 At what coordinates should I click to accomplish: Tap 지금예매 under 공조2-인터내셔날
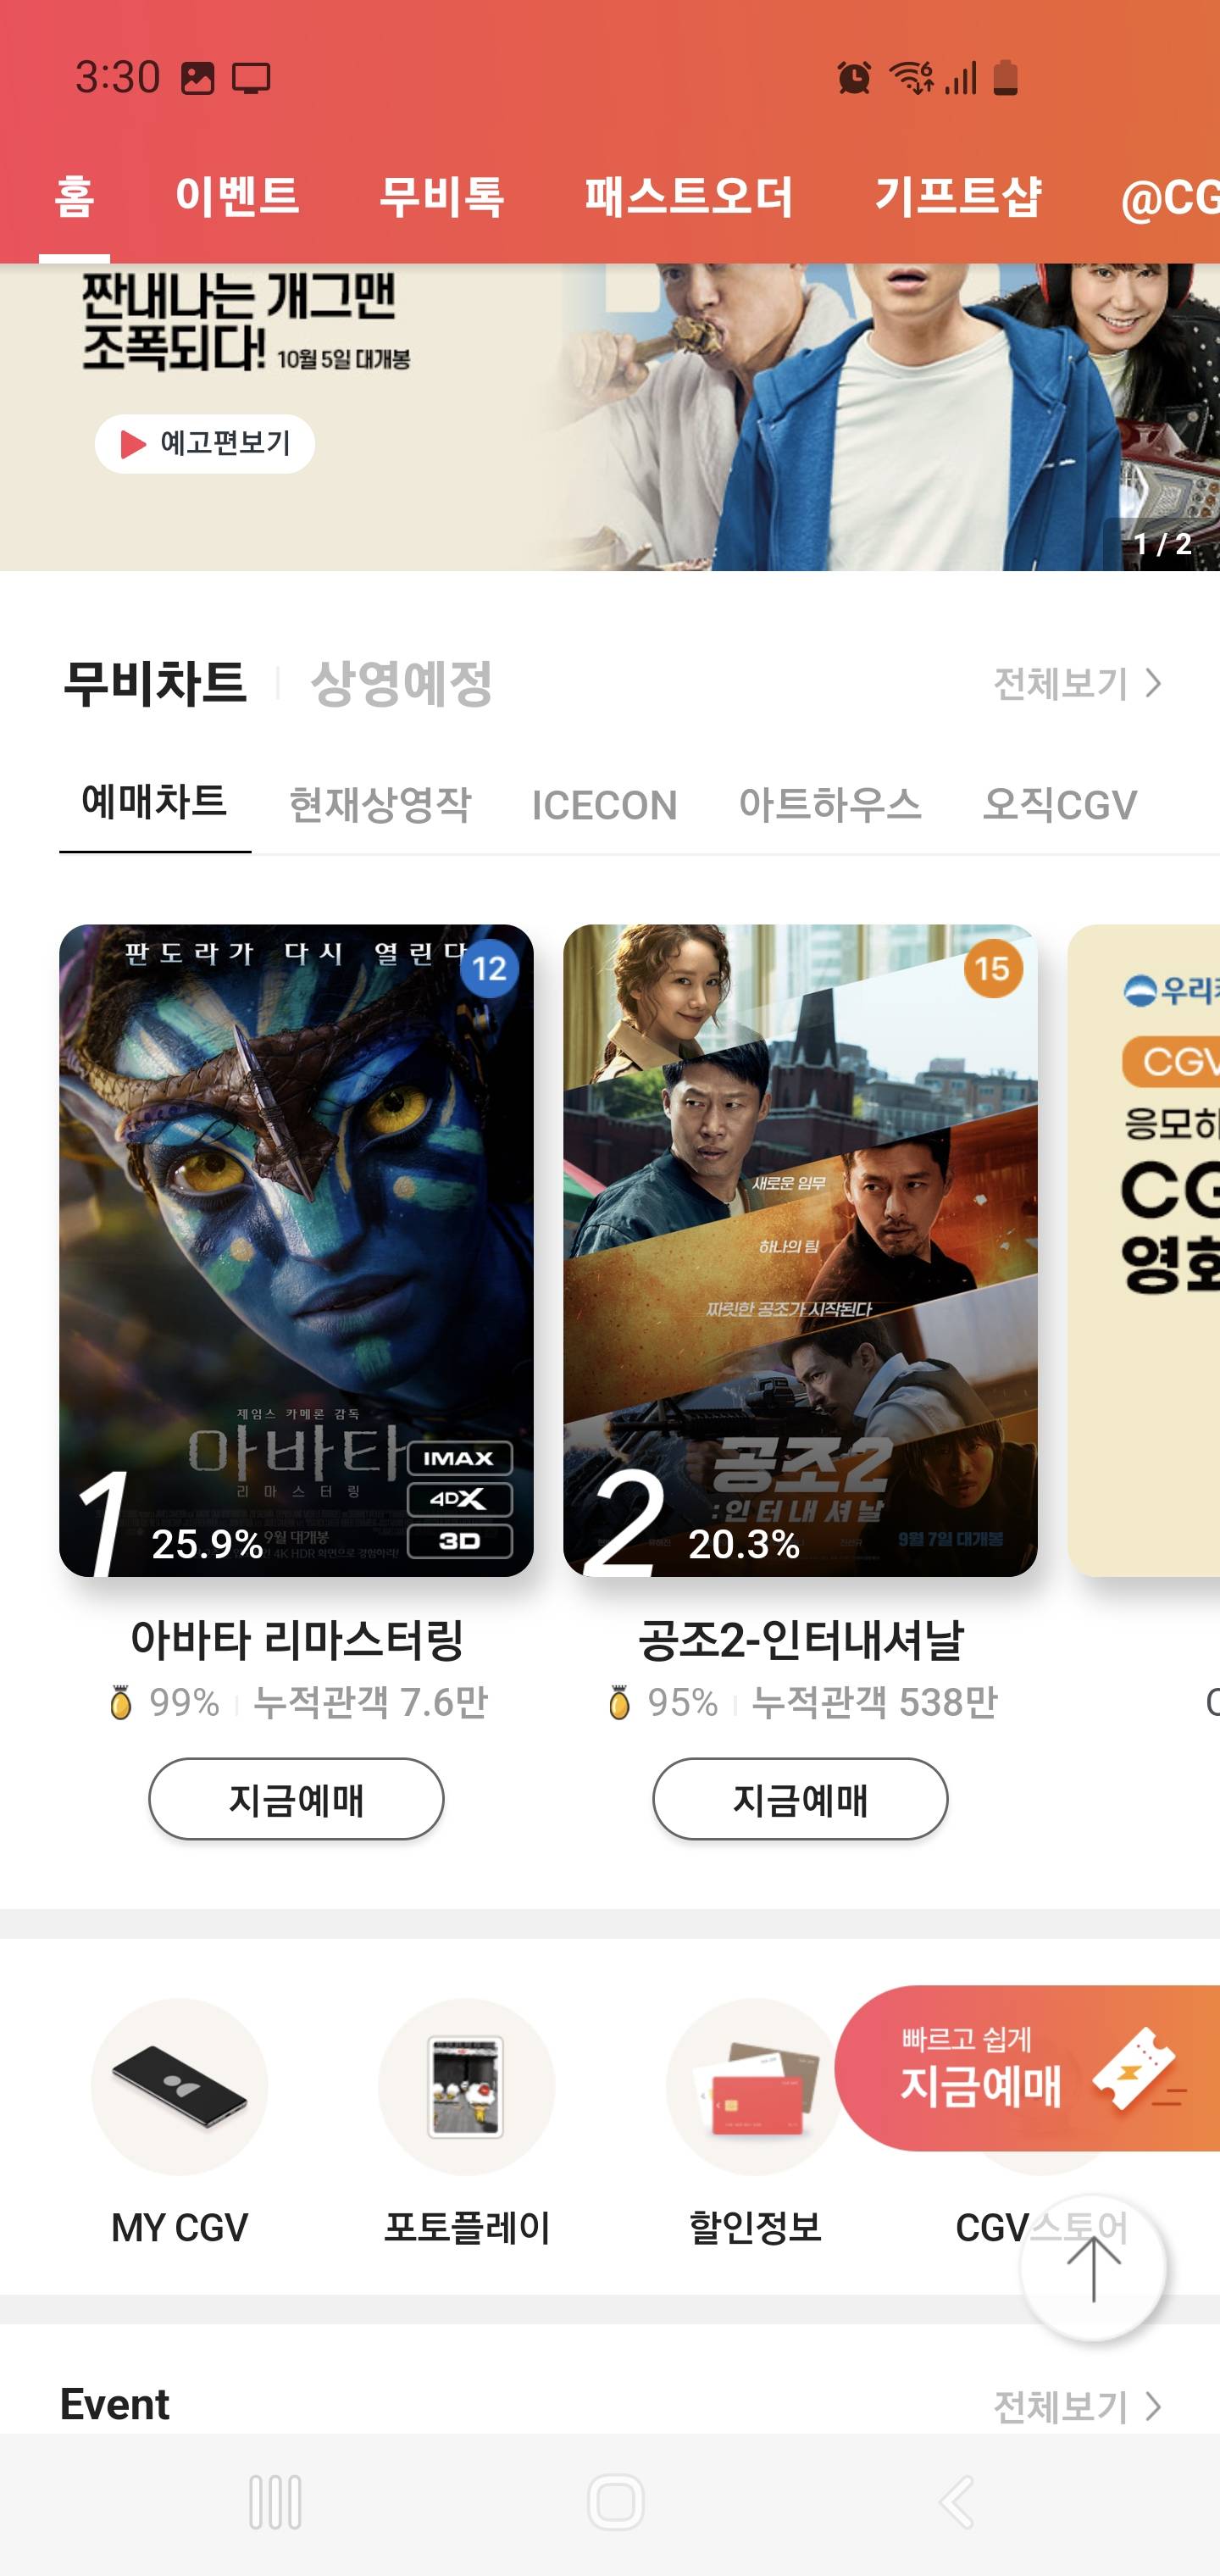click(x=800, y=1799)
